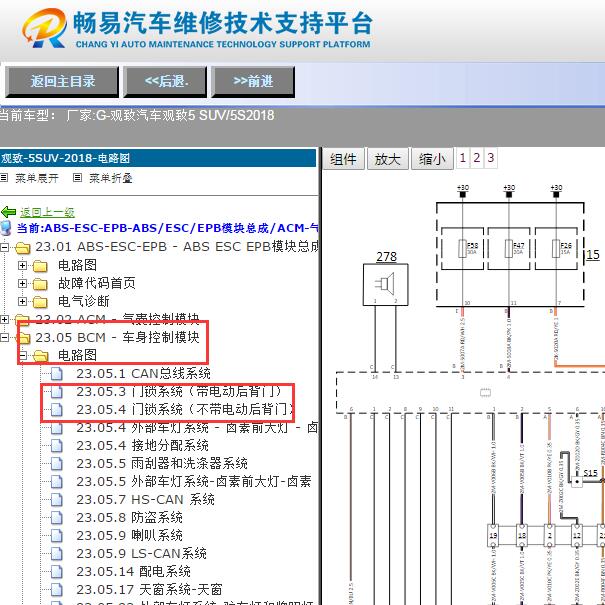Click document icon for 23.05.7 HS-CAN
Screen dimensions: 605x605
click(x=57, y=500)
